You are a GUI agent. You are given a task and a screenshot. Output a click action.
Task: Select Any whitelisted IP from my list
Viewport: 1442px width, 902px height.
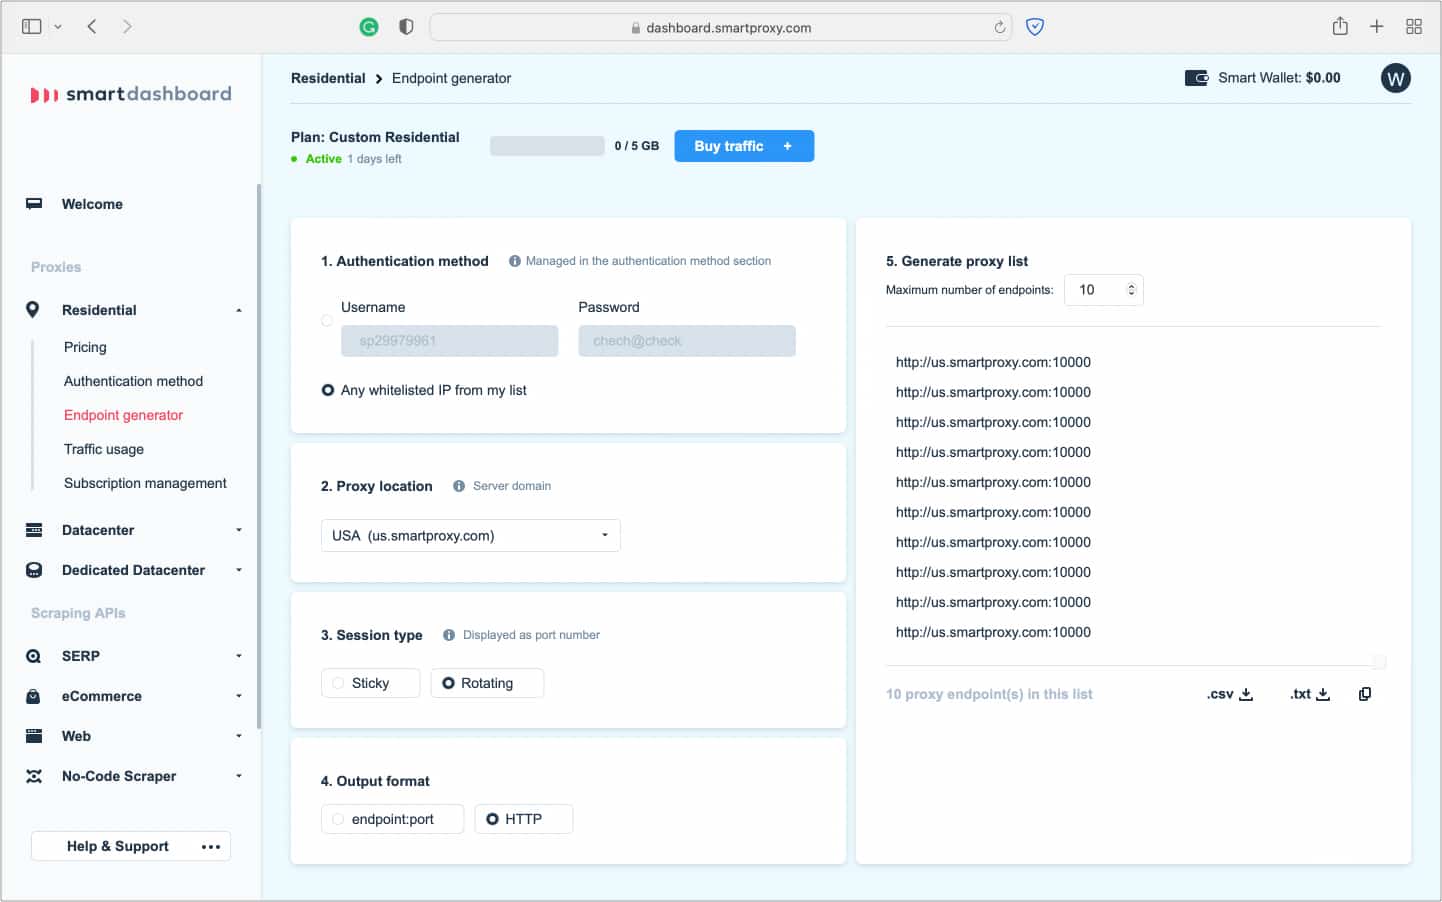point(328,390)
